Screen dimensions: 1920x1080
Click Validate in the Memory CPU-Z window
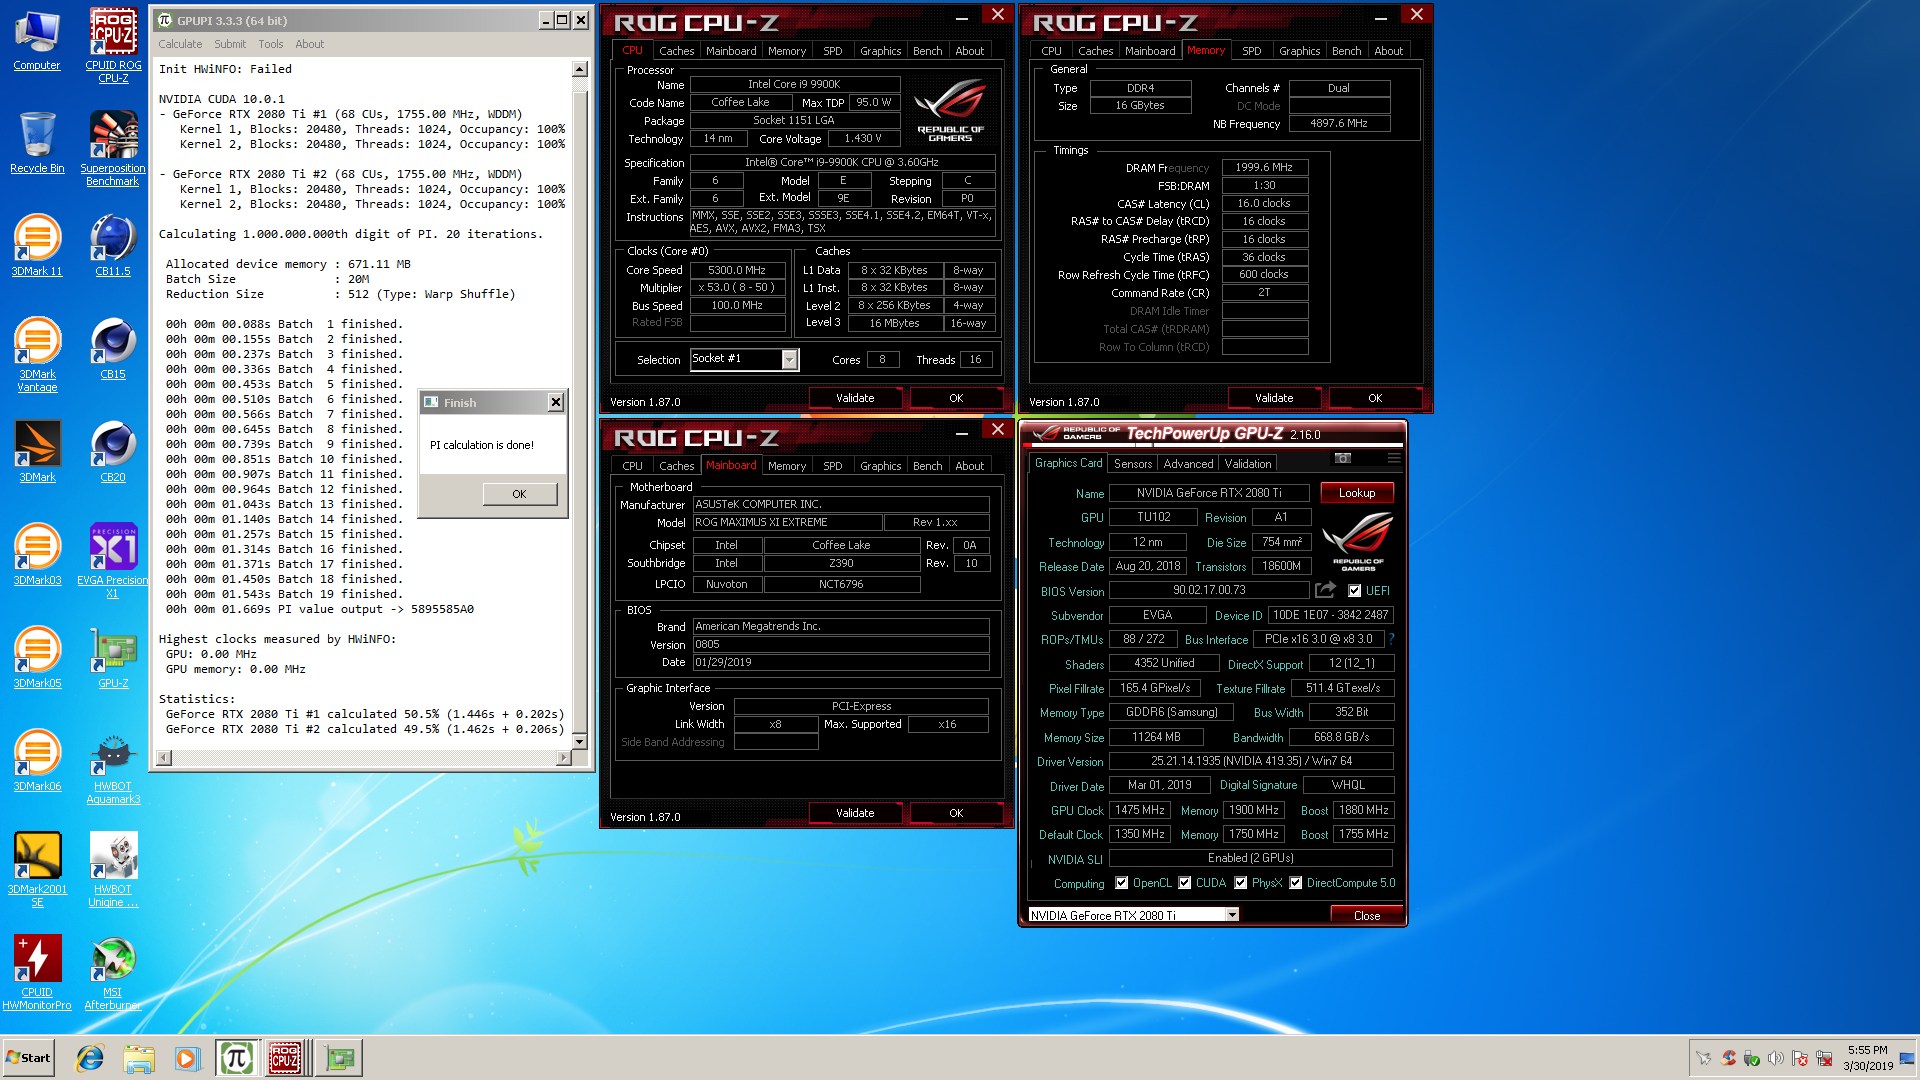tap(1274, 398)
